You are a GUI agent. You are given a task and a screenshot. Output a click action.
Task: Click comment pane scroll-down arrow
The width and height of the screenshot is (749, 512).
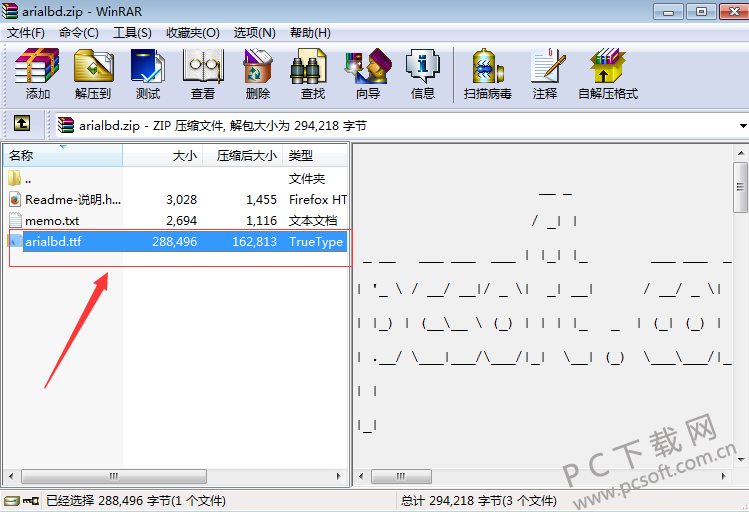741,459
